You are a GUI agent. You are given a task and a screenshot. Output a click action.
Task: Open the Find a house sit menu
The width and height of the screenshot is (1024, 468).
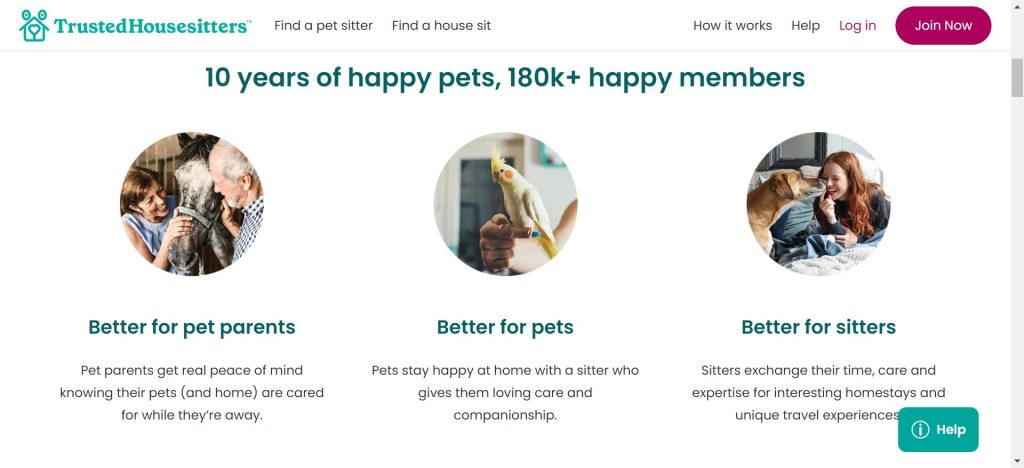pyautogui.click(x=441, y=26)
